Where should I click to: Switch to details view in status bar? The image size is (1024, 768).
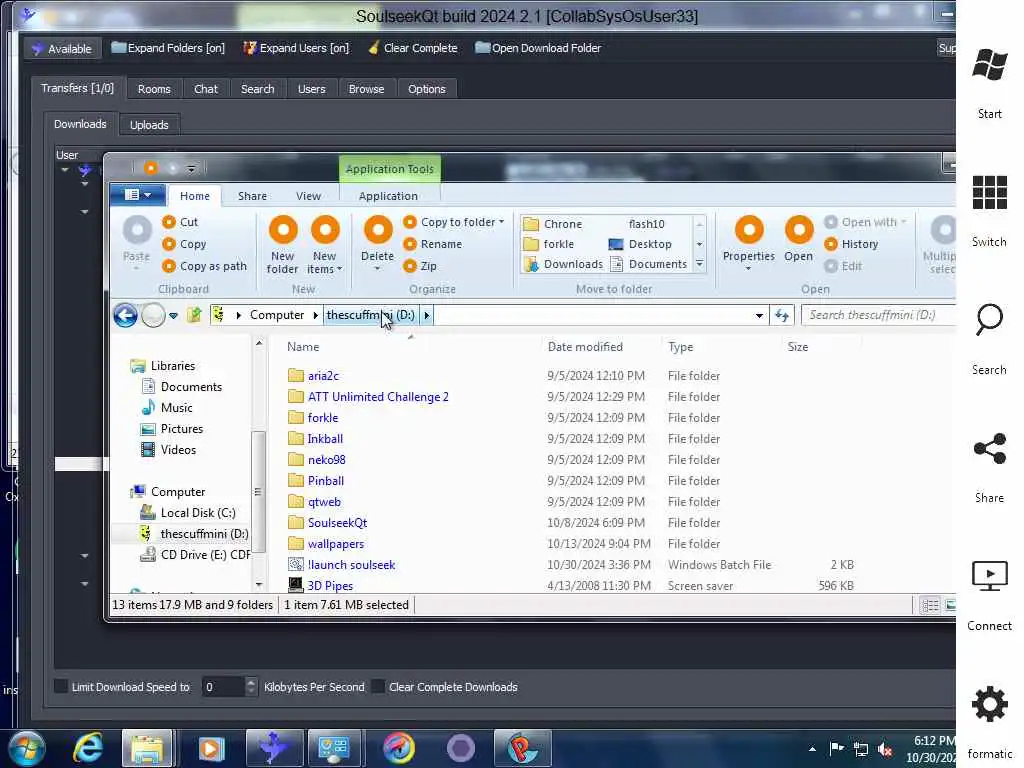pos(930,605)
